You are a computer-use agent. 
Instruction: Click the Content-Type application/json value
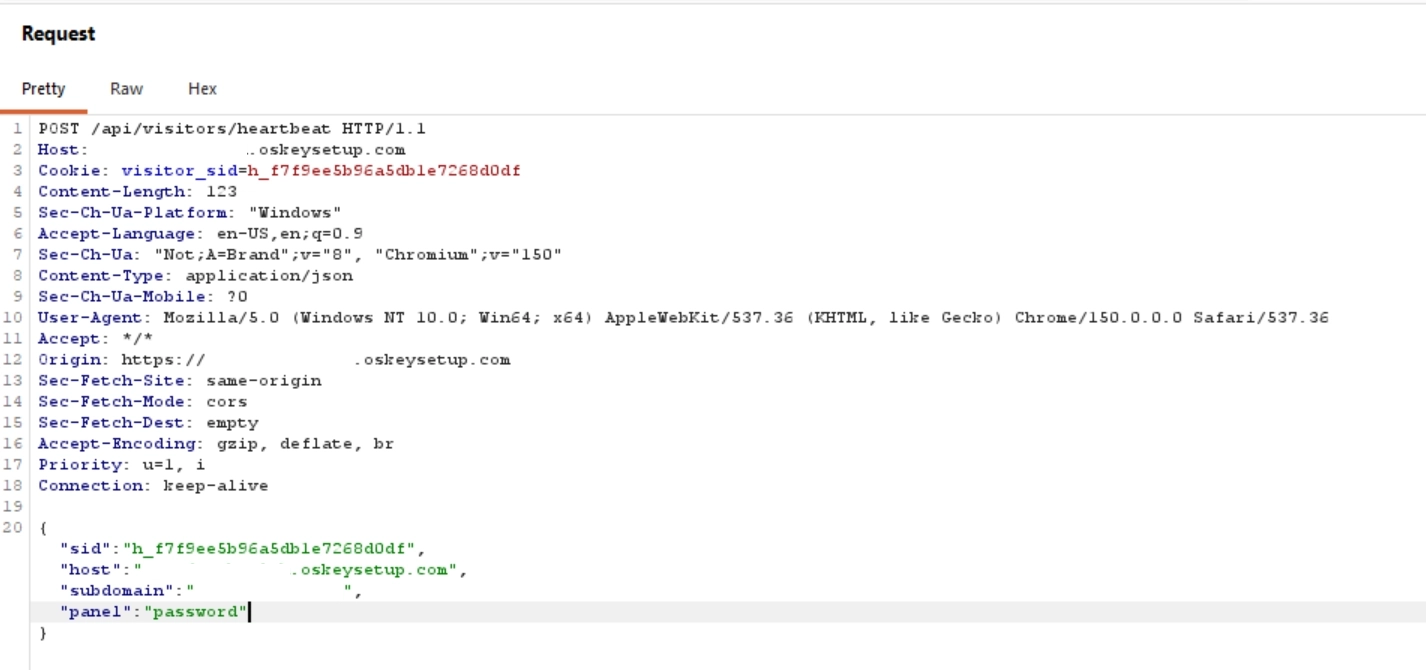[x=269, y=276]
